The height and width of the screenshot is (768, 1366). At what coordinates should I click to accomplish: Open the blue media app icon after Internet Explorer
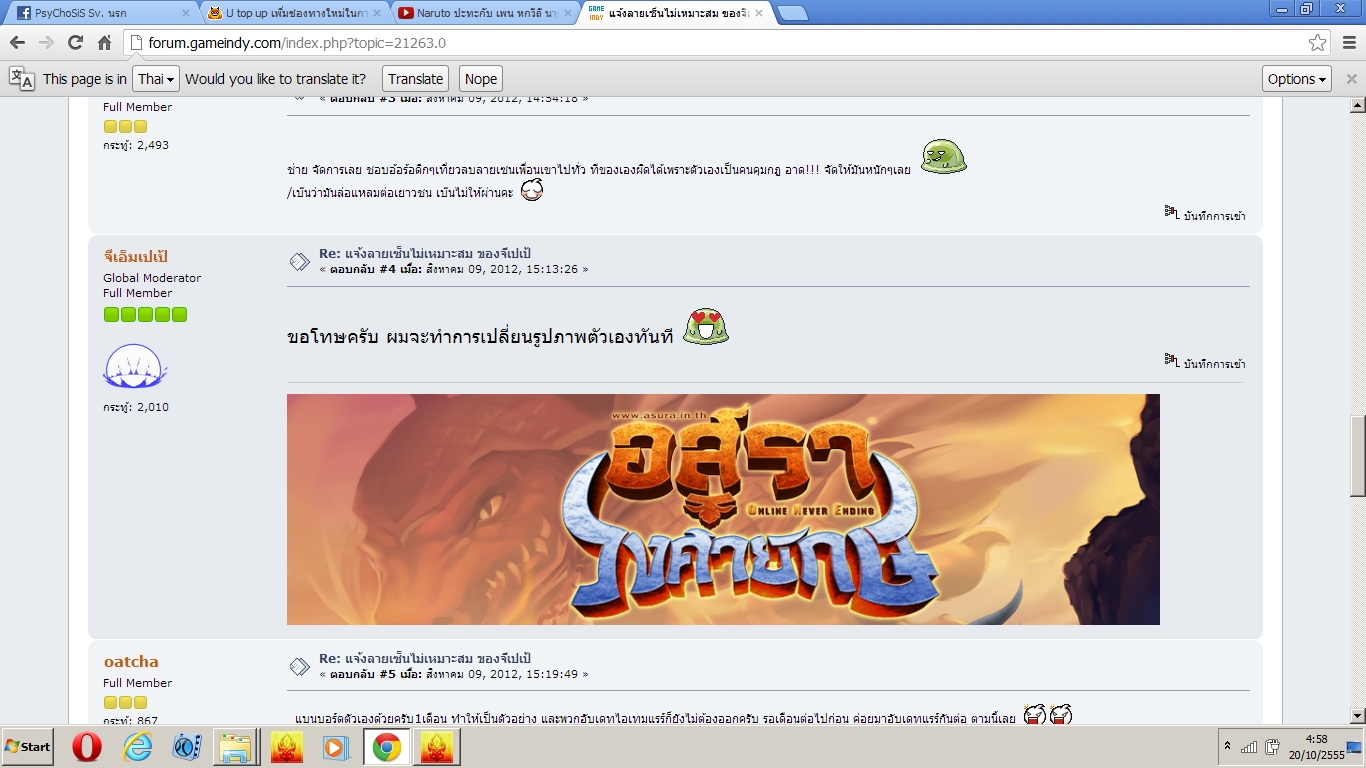pos(187,747)
